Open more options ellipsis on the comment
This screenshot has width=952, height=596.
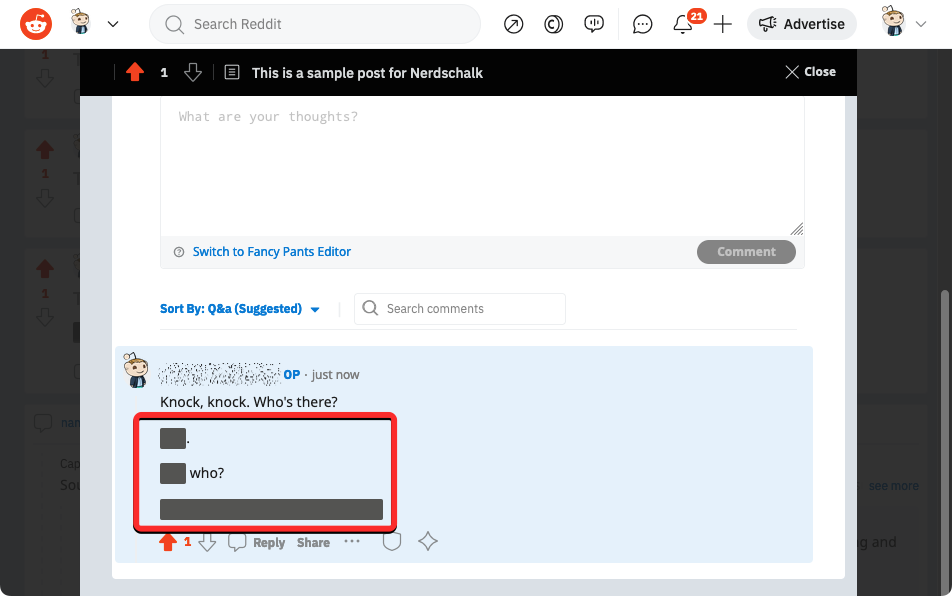point(352,541)
